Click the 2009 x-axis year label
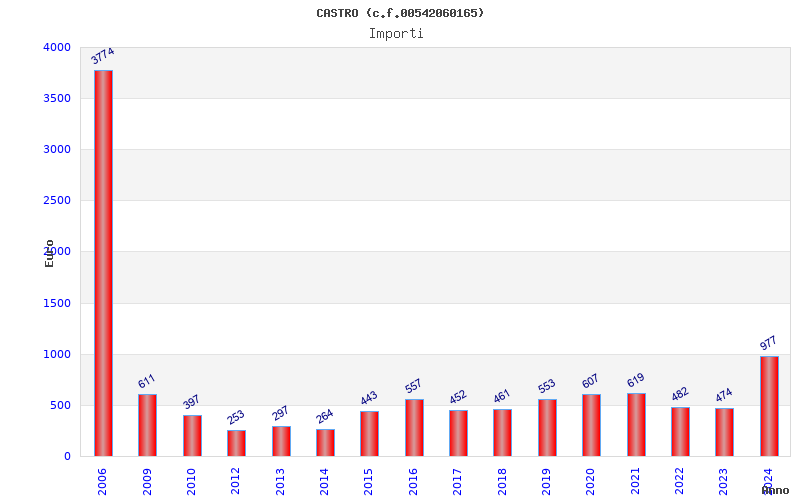 click(x=147, y=482)
